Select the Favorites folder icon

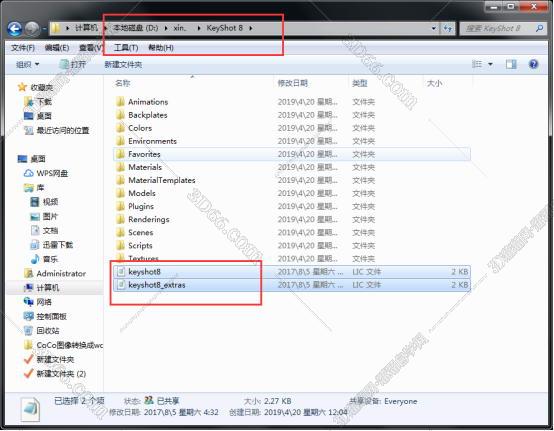(x=120, y=154)
